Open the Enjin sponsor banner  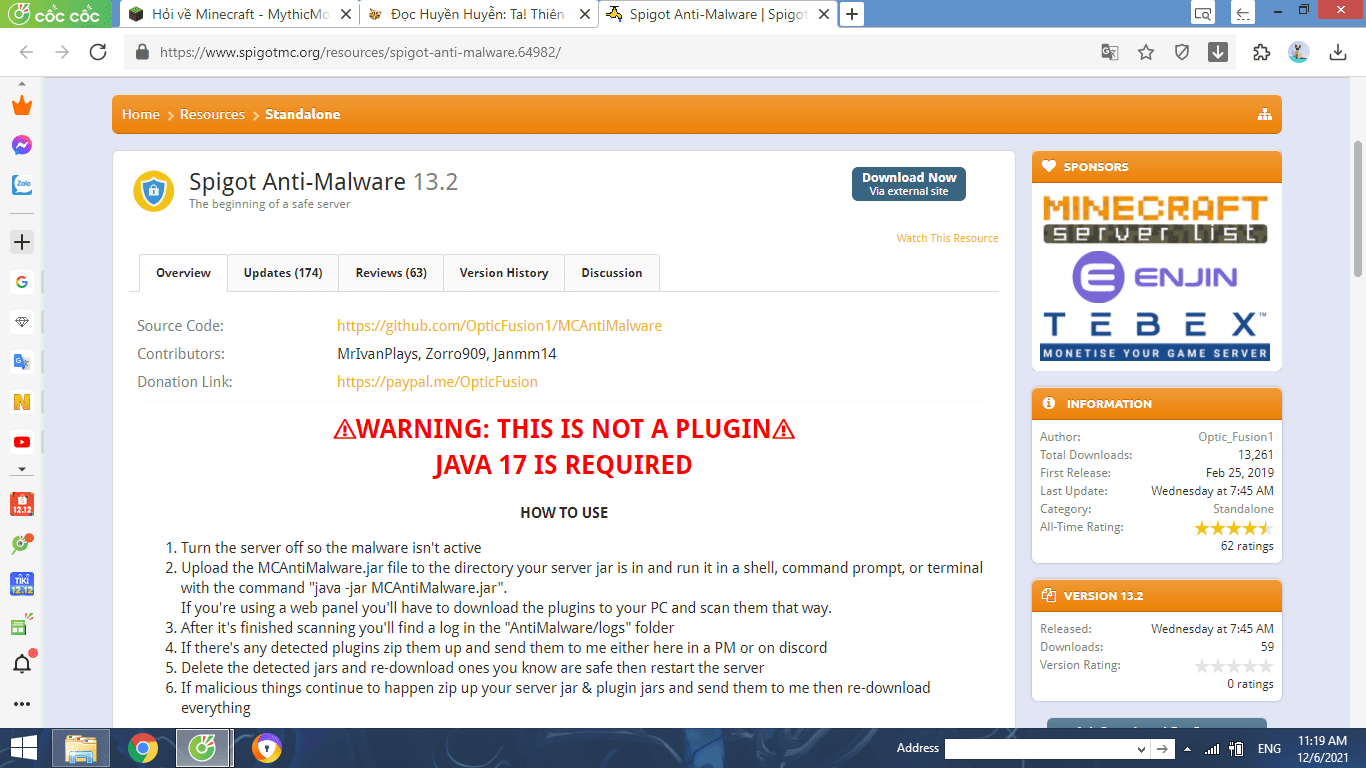click(1155, 277)
